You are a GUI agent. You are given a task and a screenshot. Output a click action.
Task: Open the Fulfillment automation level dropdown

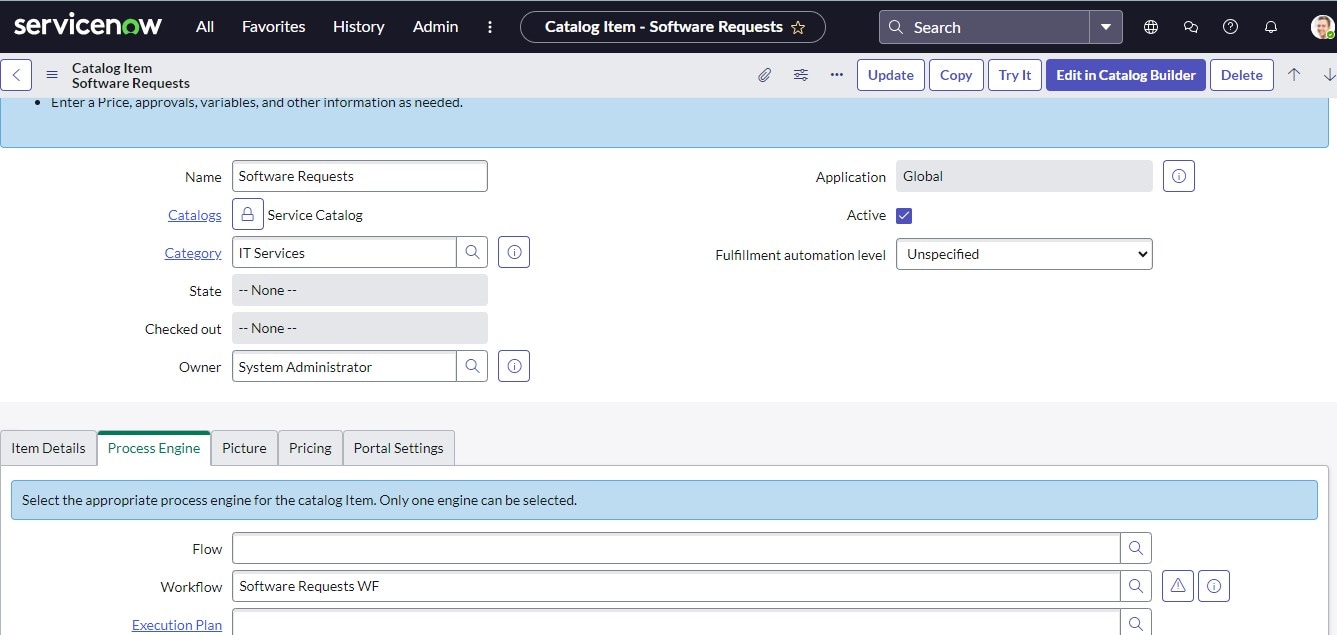pyautogui.click(x=1023, y=253)
